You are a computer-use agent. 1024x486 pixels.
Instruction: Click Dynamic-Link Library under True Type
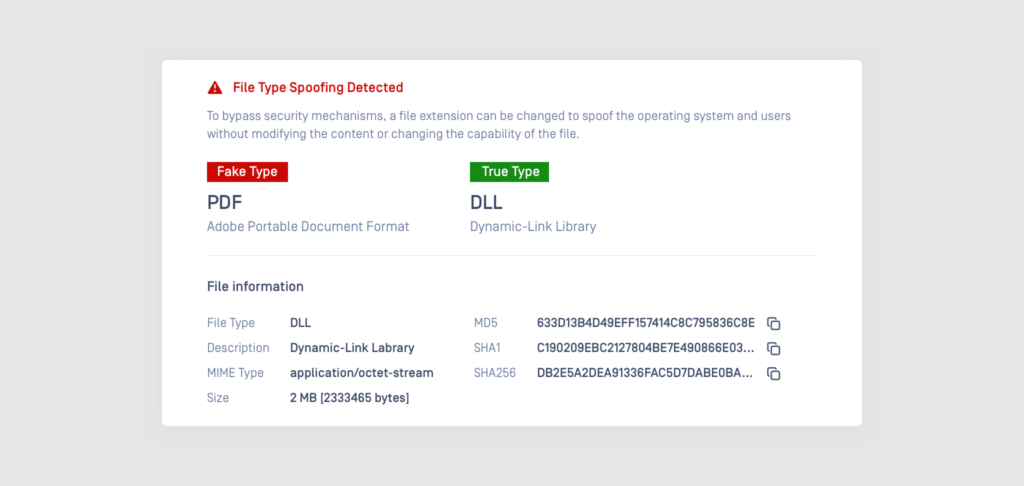[x=533, y=227]
